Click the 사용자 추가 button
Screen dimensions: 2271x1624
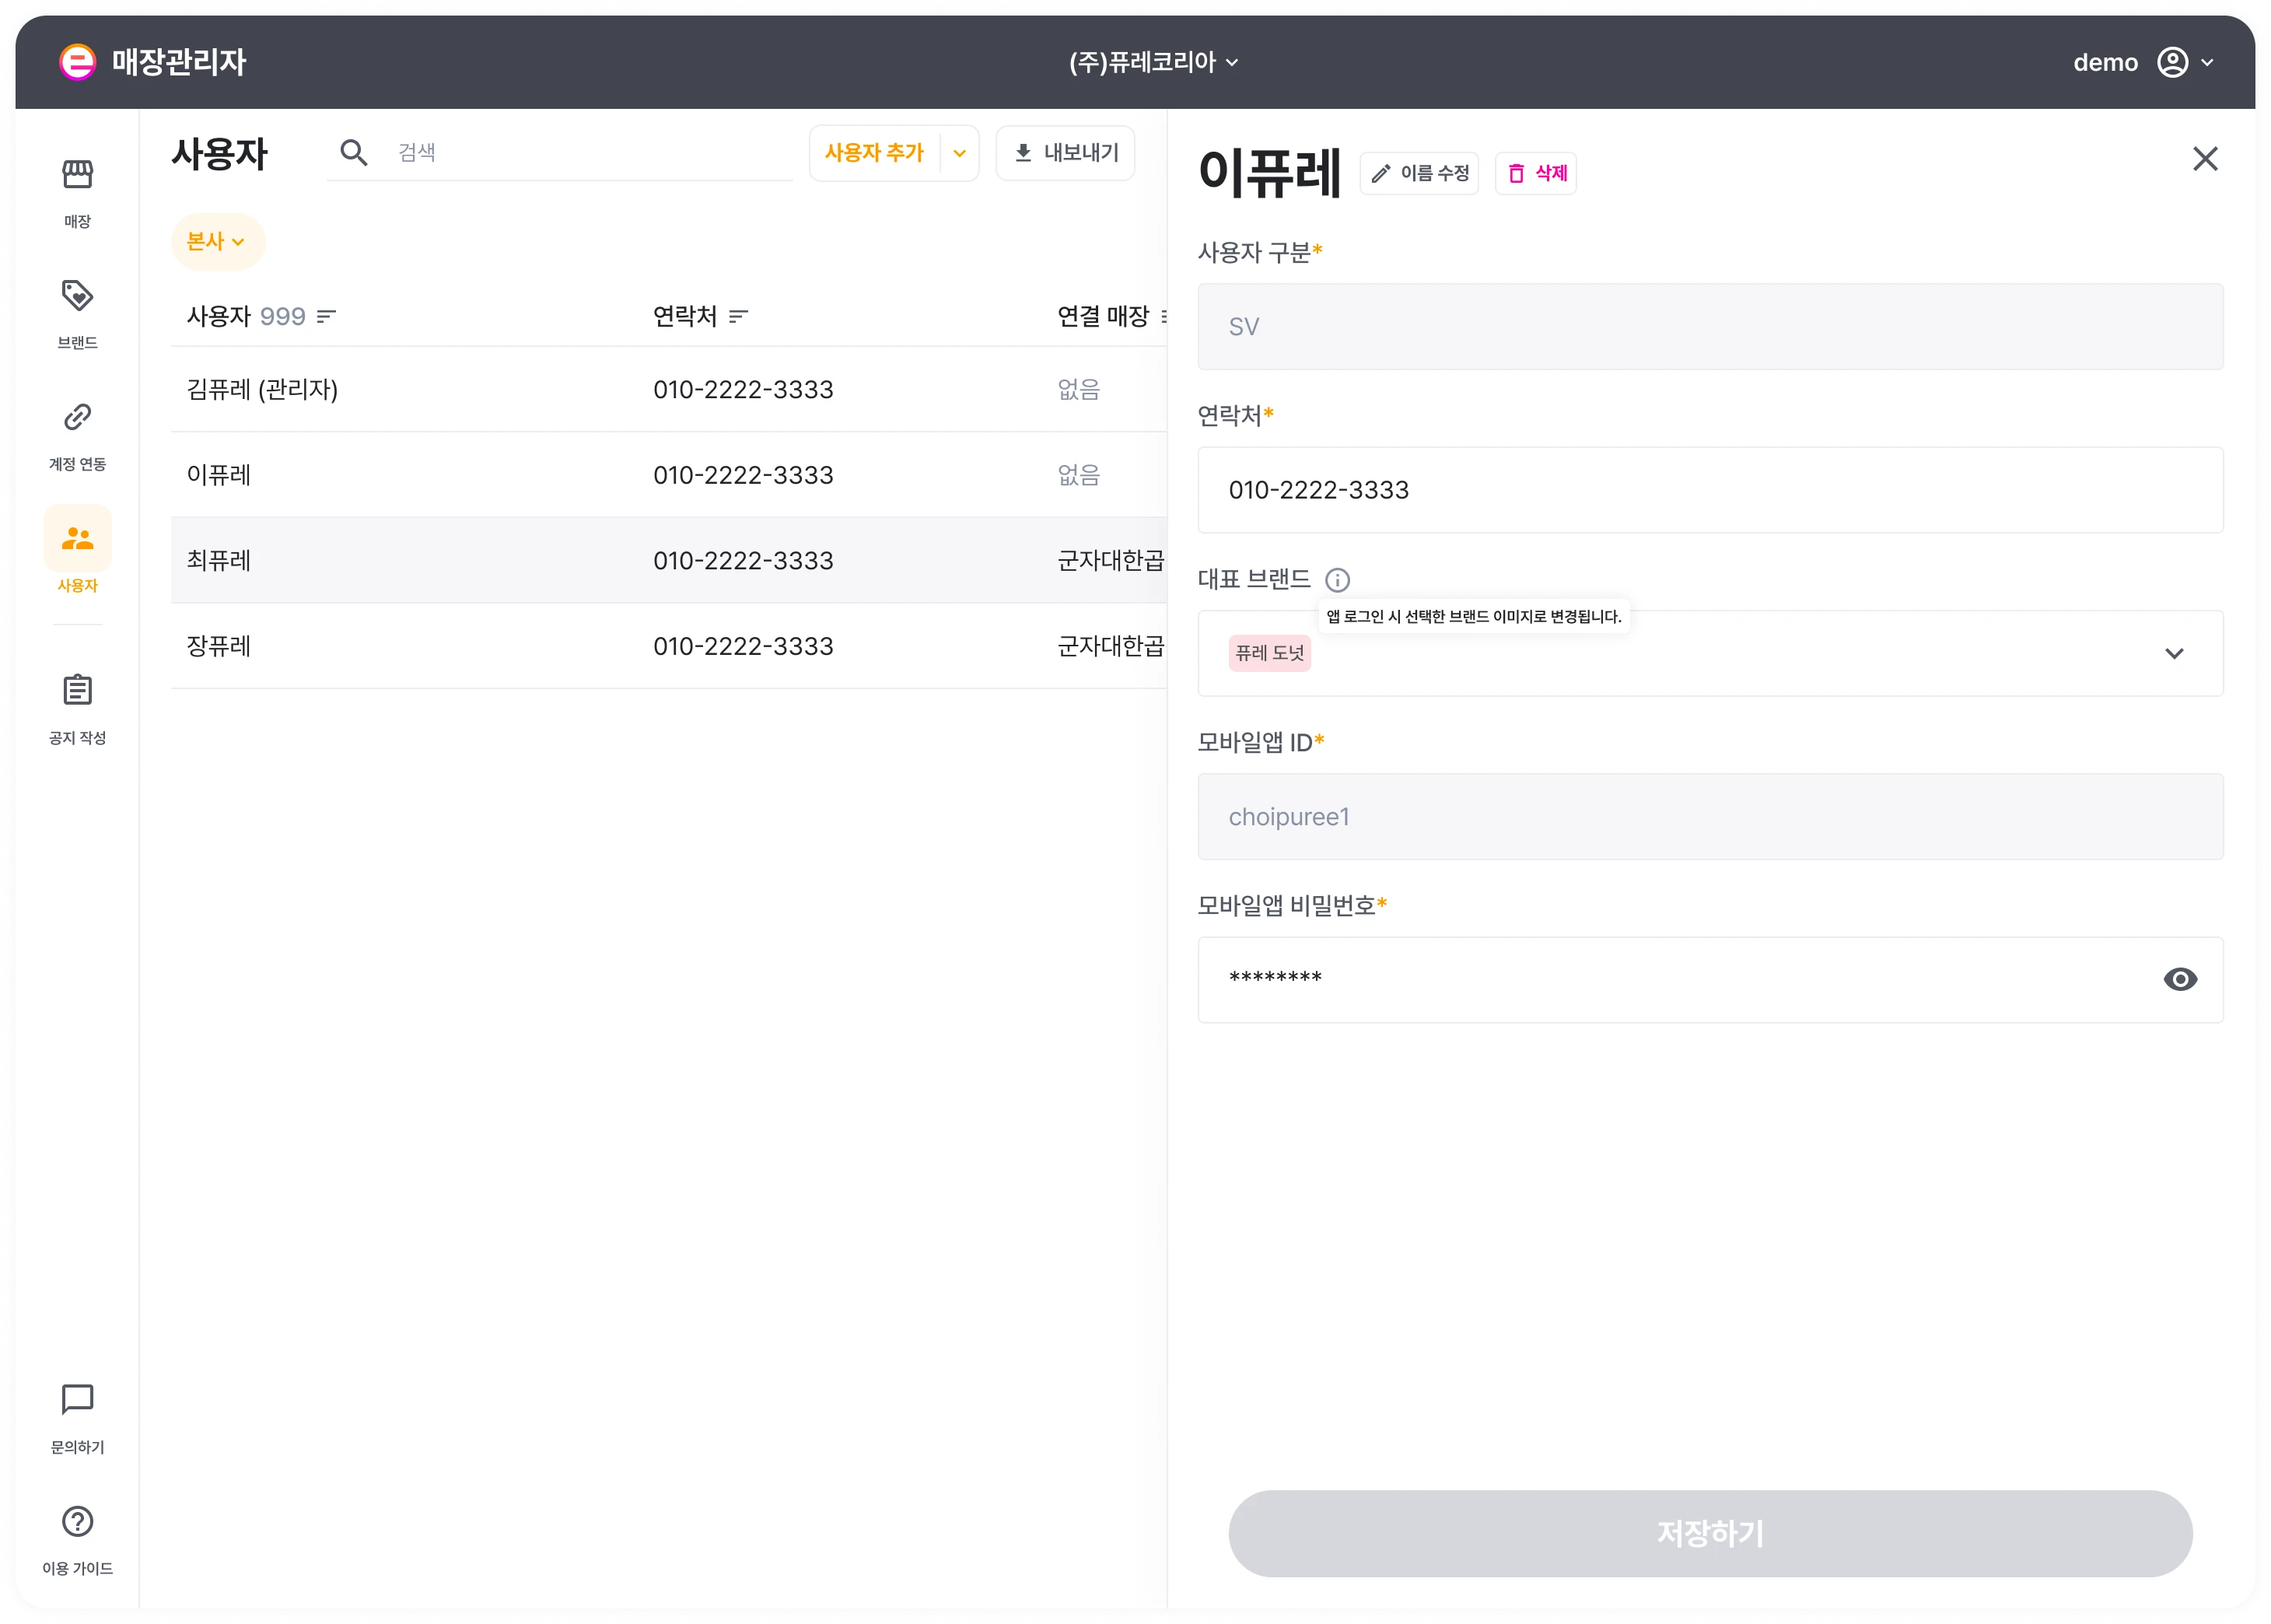tap(874, 153)
